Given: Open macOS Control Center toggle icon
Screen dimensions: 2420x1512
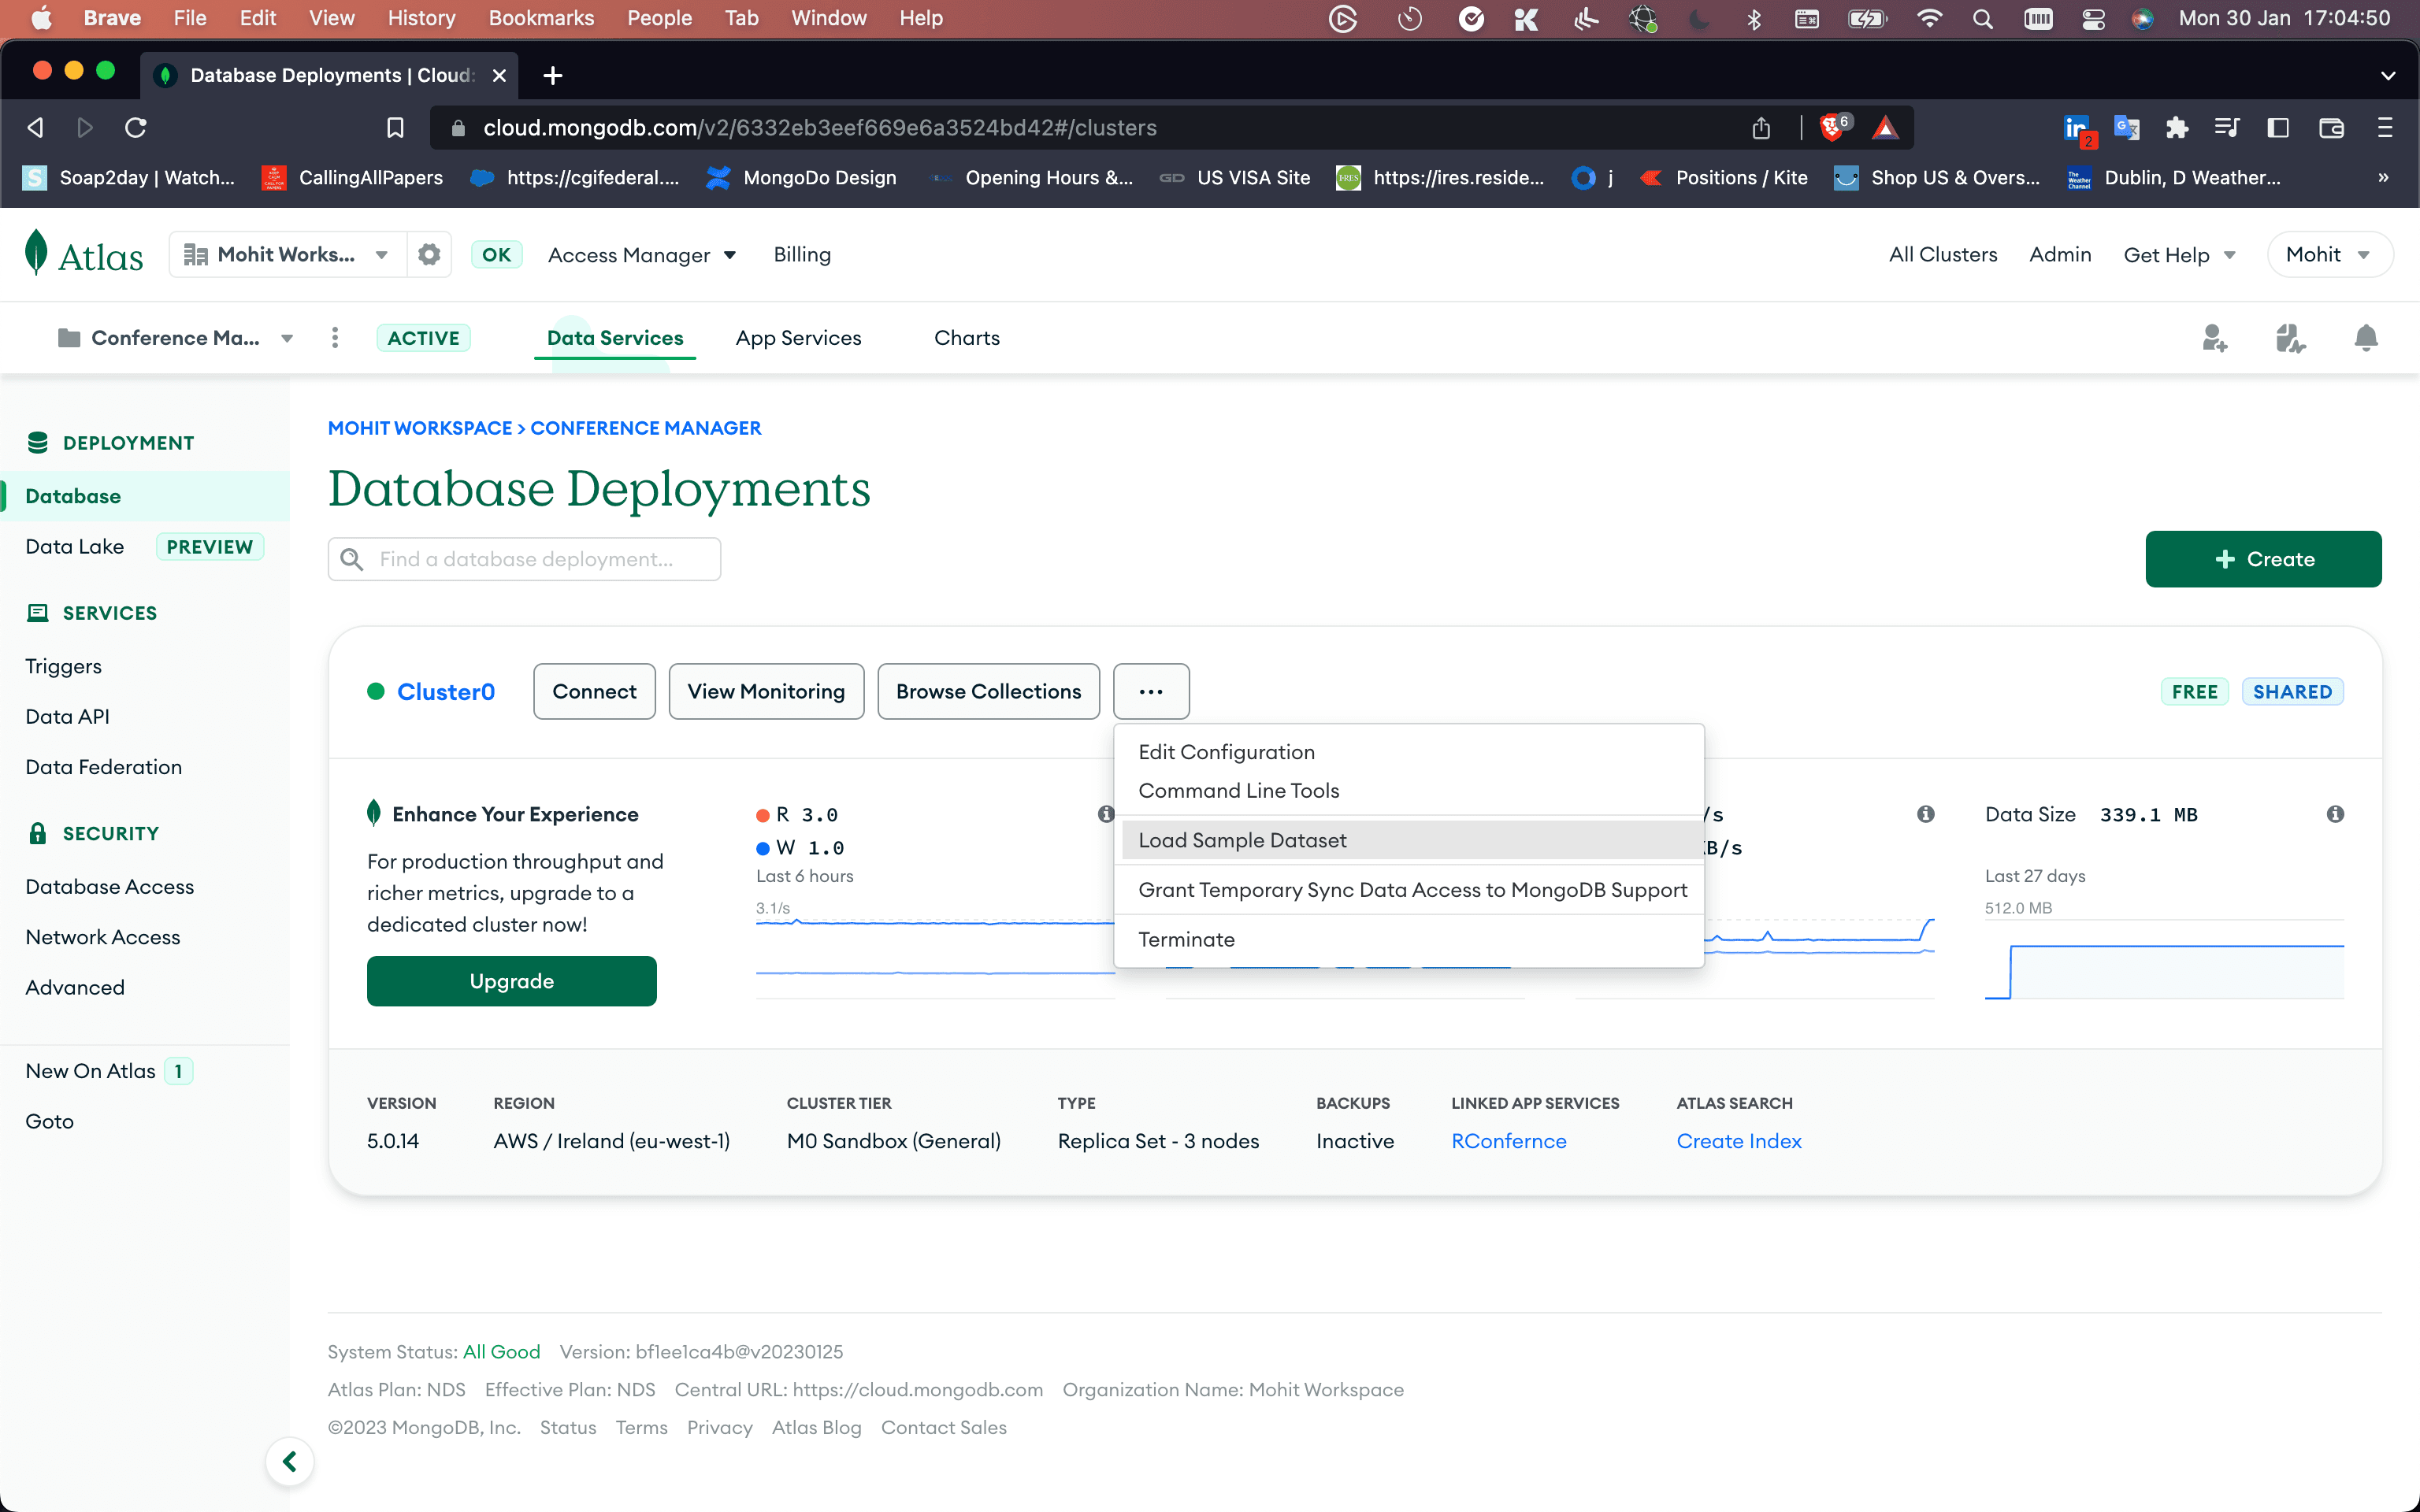Looking at the screenshot, I should (2093, 18).
